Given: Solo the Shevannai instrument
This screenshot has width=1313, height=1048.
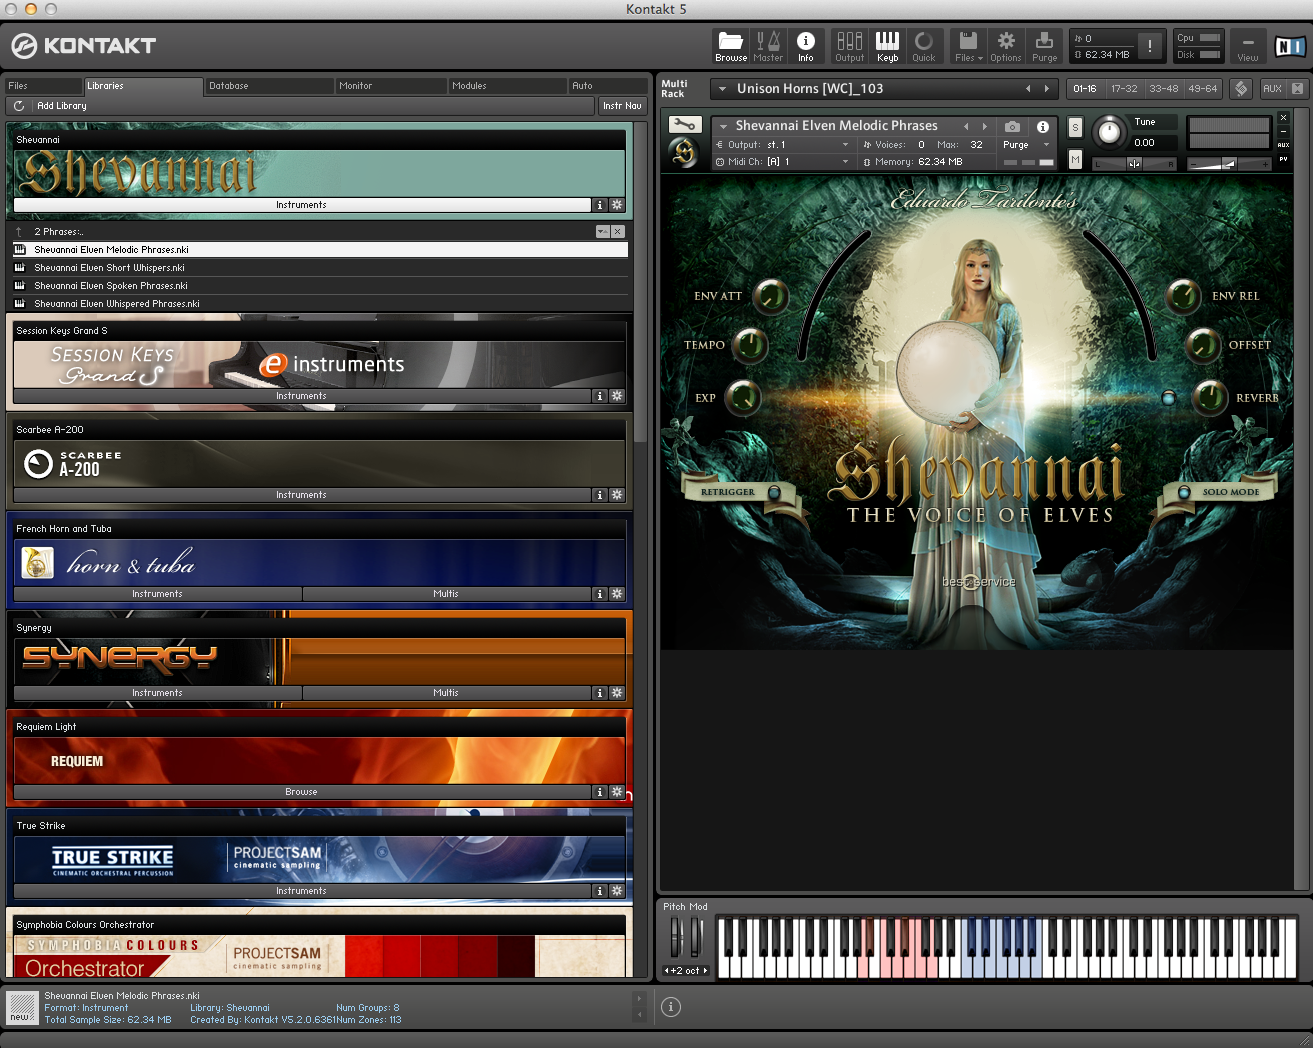Looking at the screenshot, I should tap(1075, 128).
